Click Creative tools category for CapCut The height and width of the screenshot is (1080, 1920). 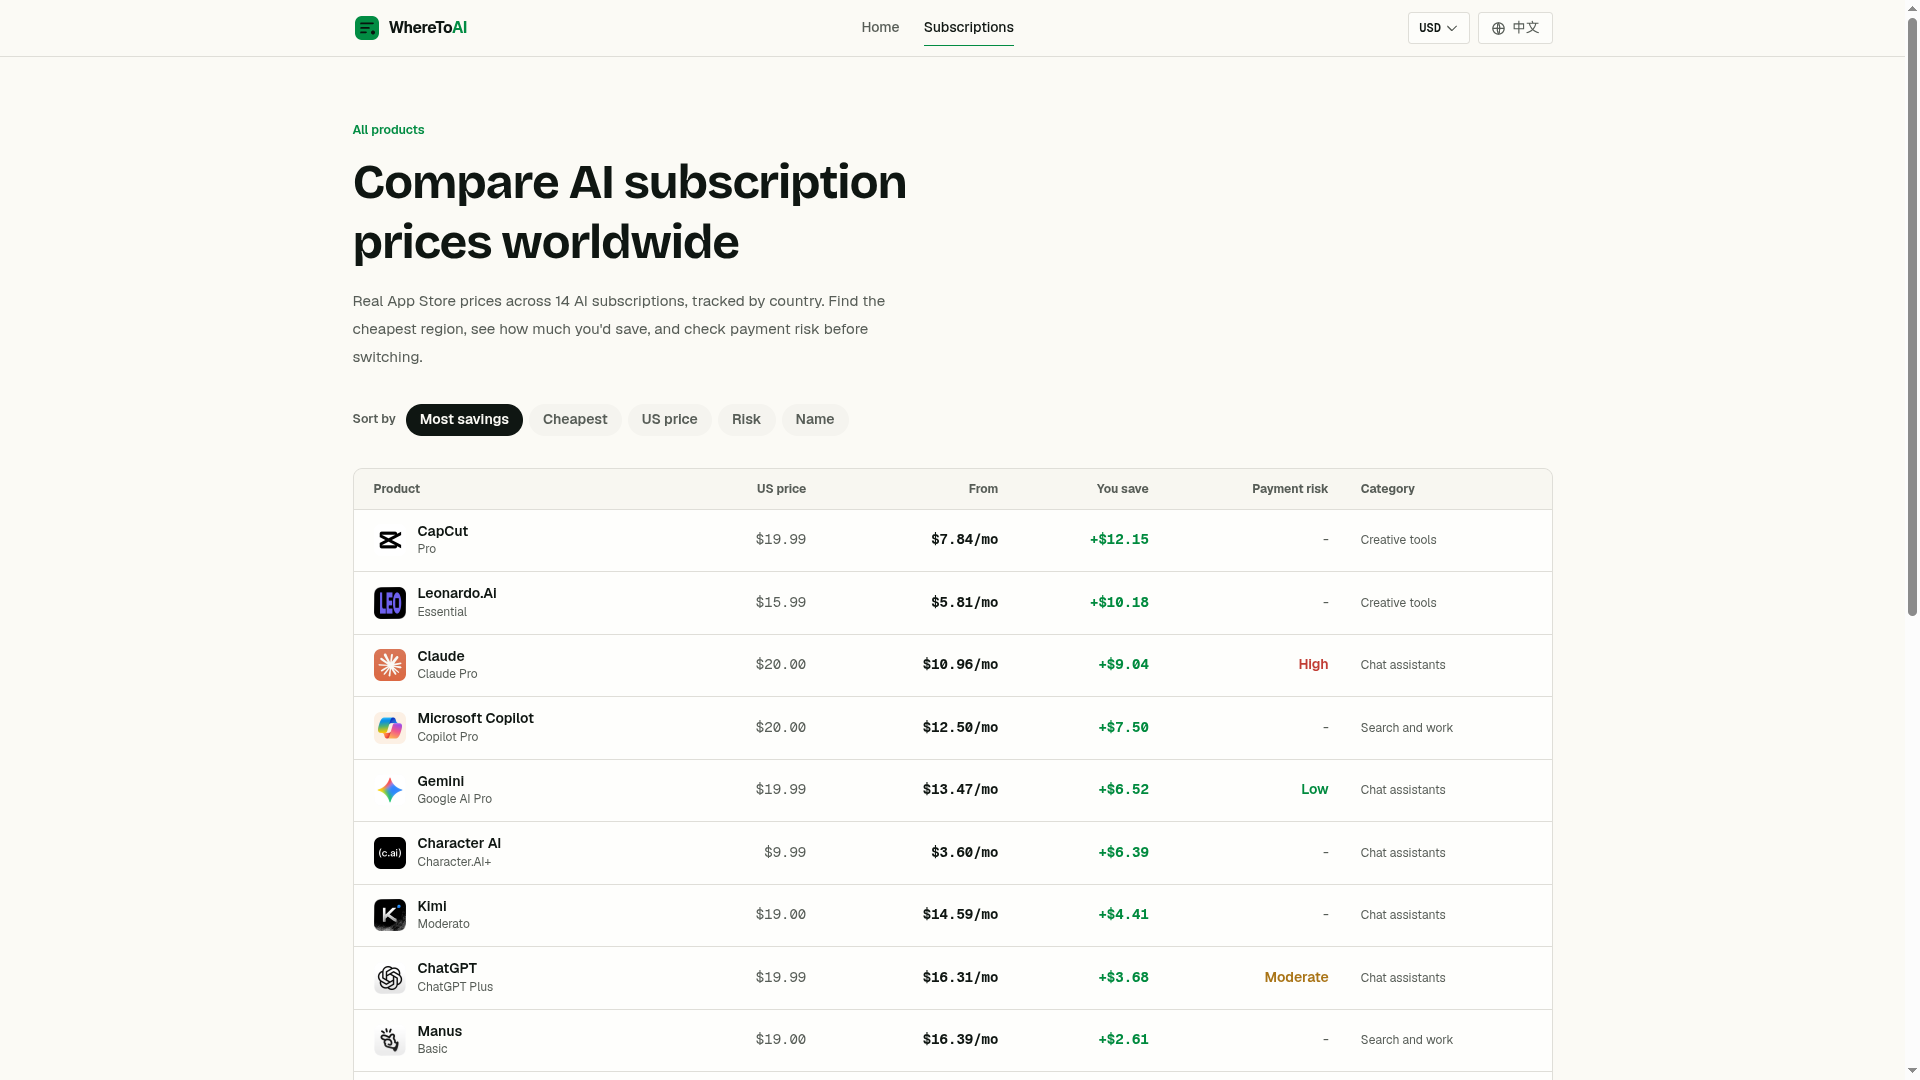(1398, 540)
